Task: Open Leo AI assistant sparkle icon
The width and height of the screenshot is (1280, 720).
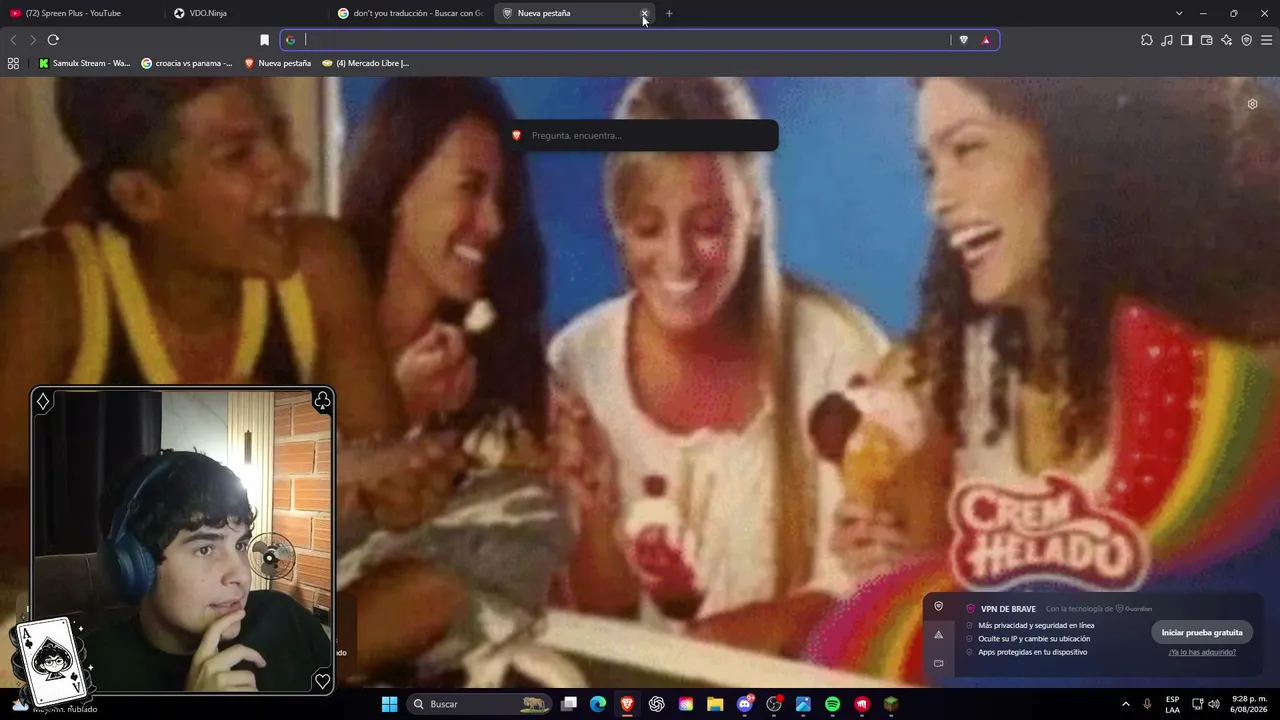Action: (1227, 40)
